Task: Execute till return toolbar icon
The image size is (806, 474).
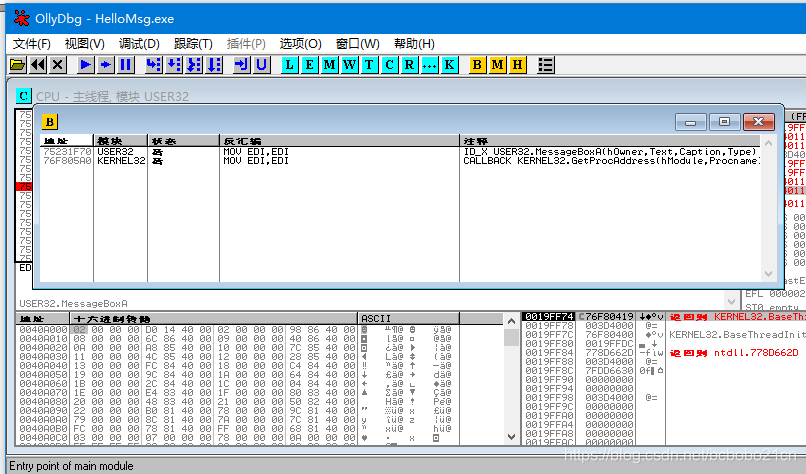Action: tap(242, 65)
